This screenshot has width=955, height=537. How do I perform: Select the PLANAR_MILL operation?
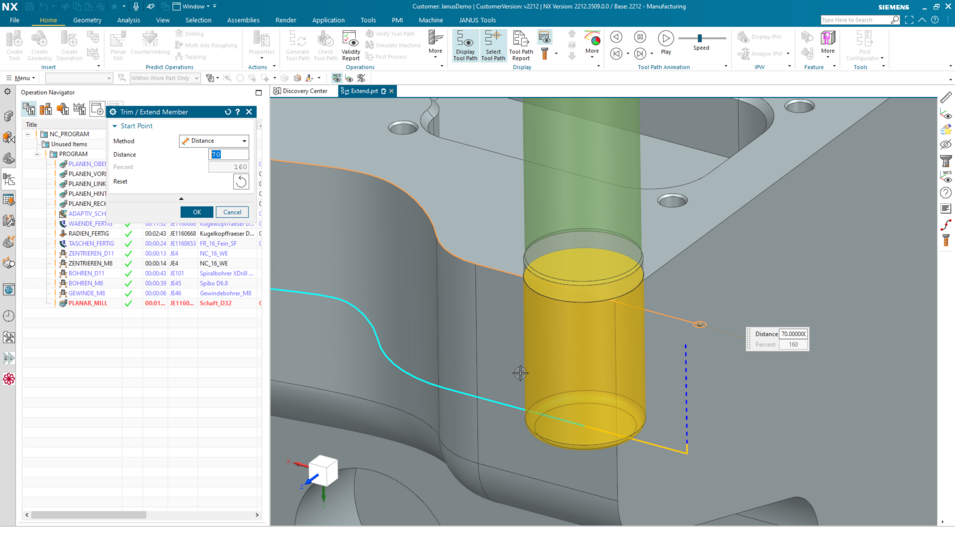(87, 303)
